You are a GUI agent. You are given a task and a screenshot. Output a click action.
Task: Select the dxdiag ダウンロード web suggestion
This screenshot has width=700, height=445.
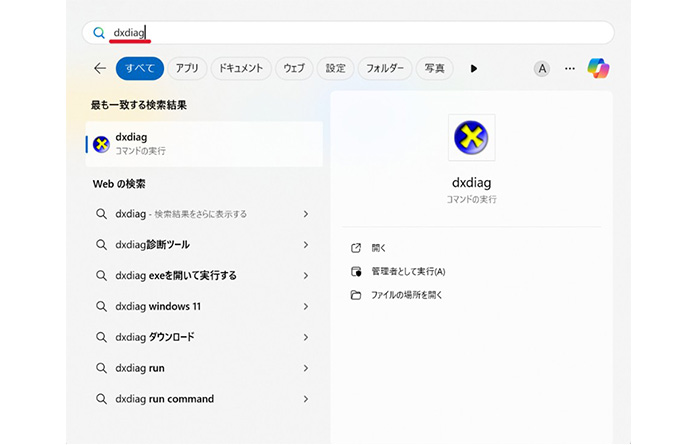[155, 337]
